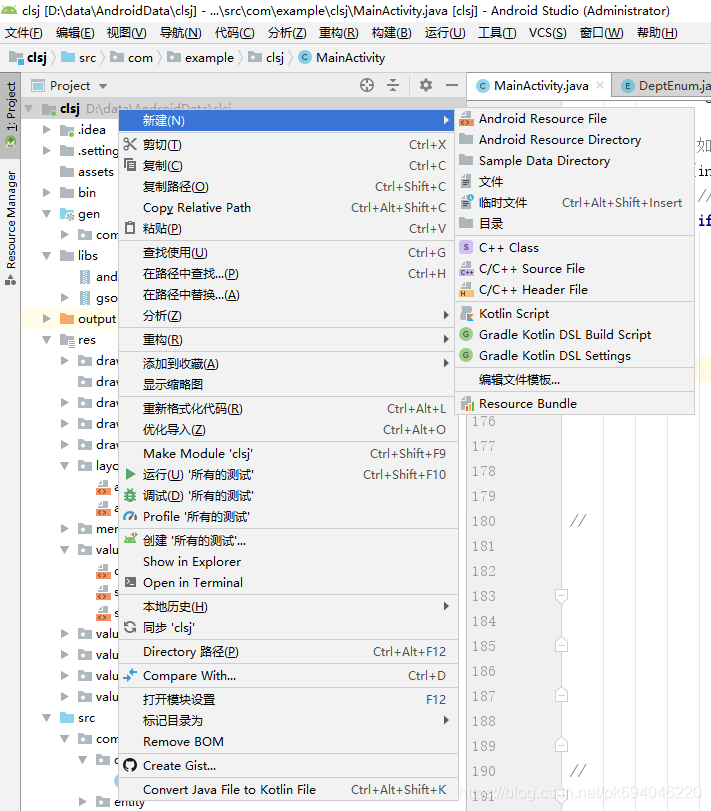This screenshot has width=711, height=811.
Task: Click the sync icon beside 同步 'clsj'
Action: pos(130,627)
